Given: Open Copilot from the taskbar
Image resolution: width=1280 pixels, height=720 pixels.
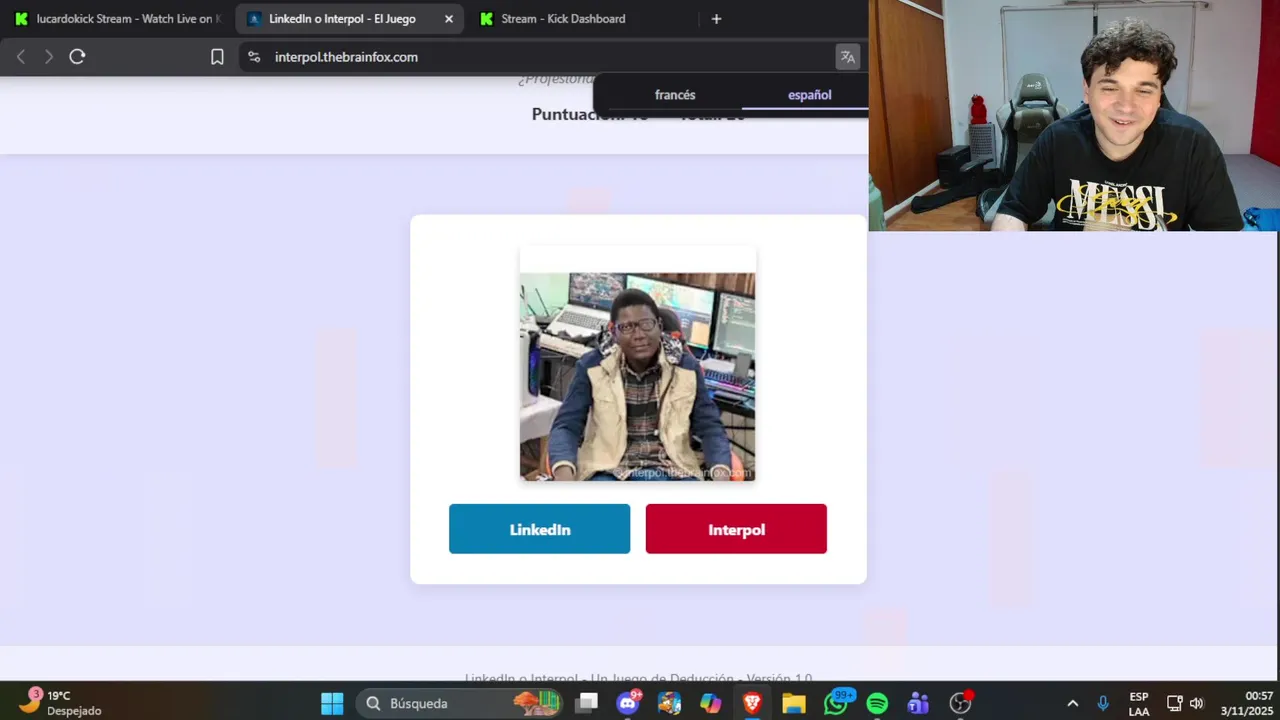Looking at the screenshot, I should click(711, 703).
